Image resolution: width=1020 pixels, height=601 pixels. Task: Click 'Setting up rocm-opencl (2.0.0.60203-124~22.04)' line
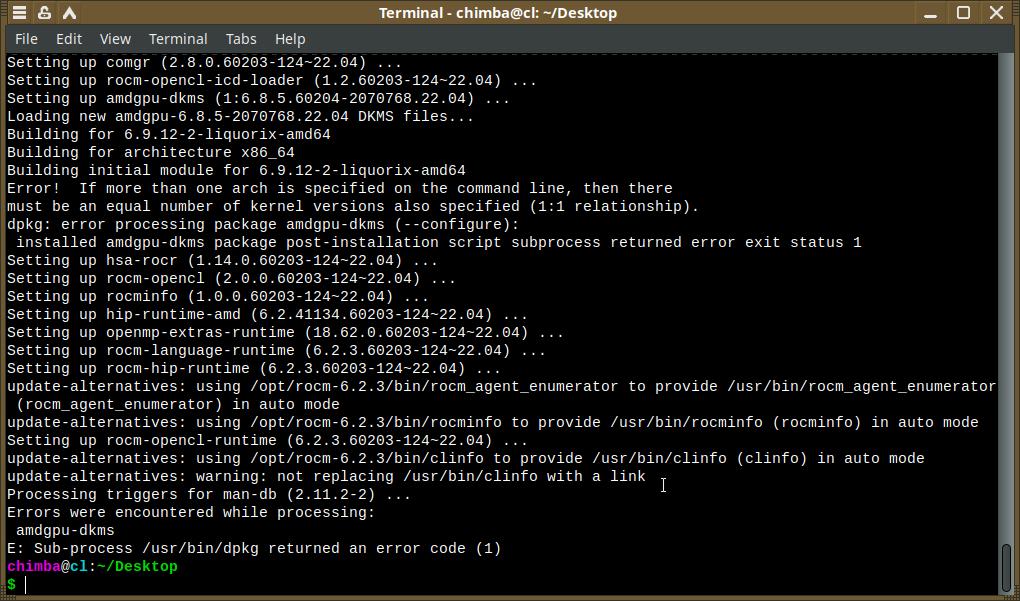232,278
